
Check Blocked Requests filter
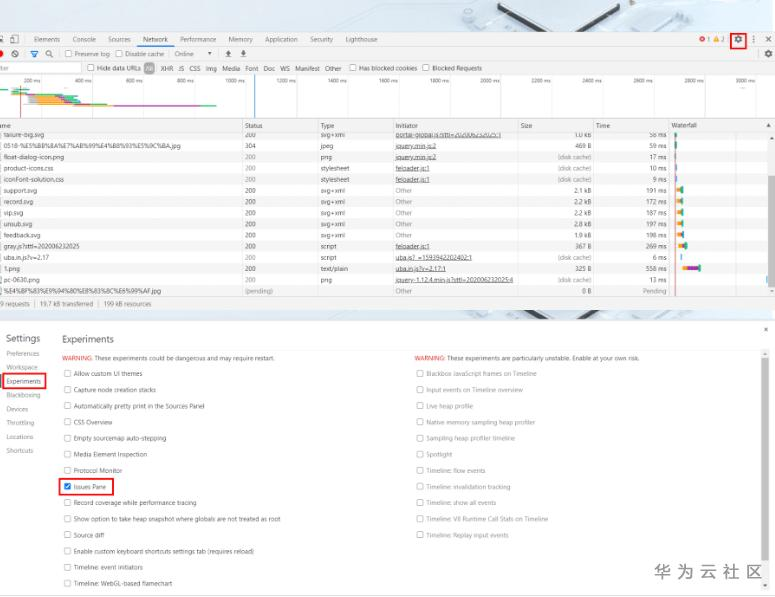click(426, 68)
